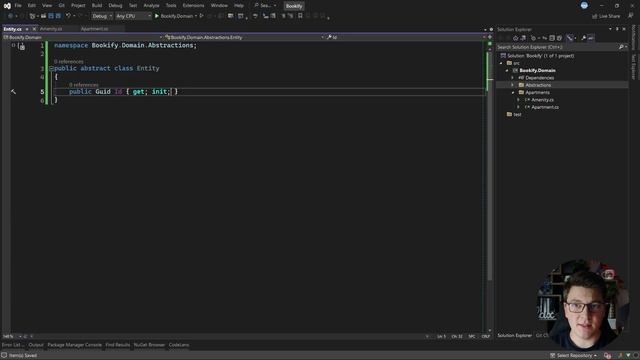This screenshot has height=360, width=640.
Task: Select the Bookify.Domain project node
Action: [537, 70]
